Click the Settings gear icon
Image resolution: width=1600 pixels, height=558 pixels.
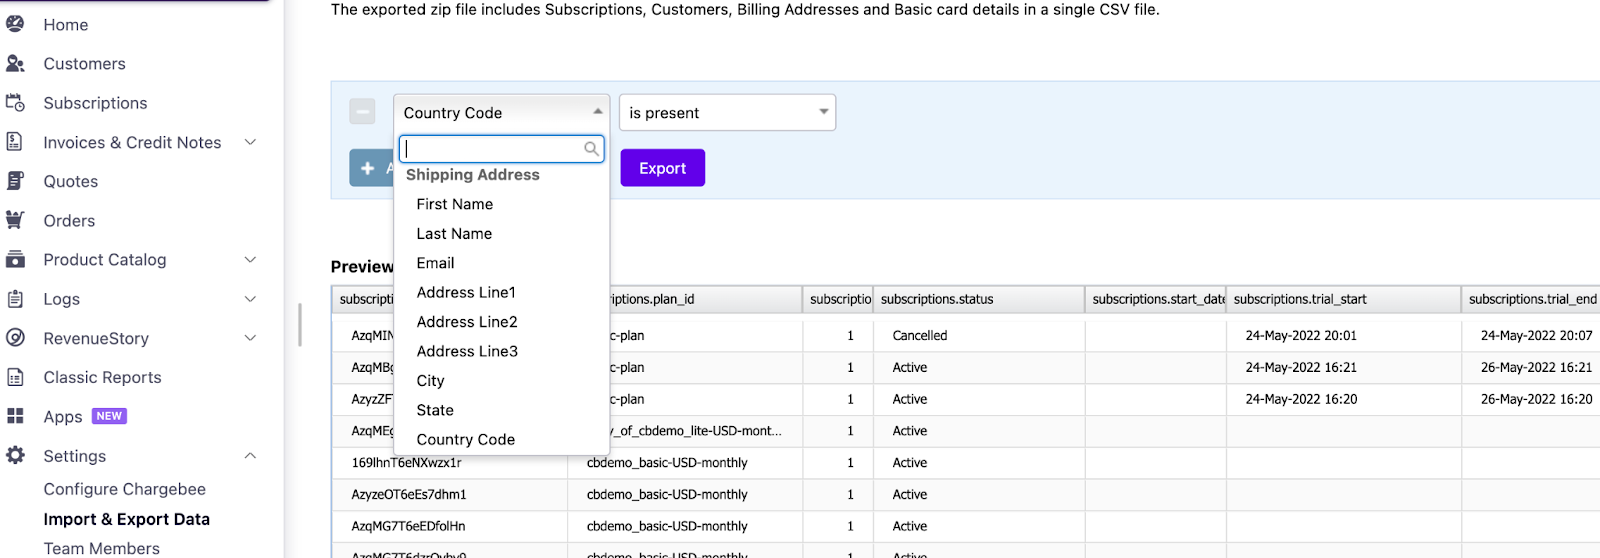[x=15, y=455]
